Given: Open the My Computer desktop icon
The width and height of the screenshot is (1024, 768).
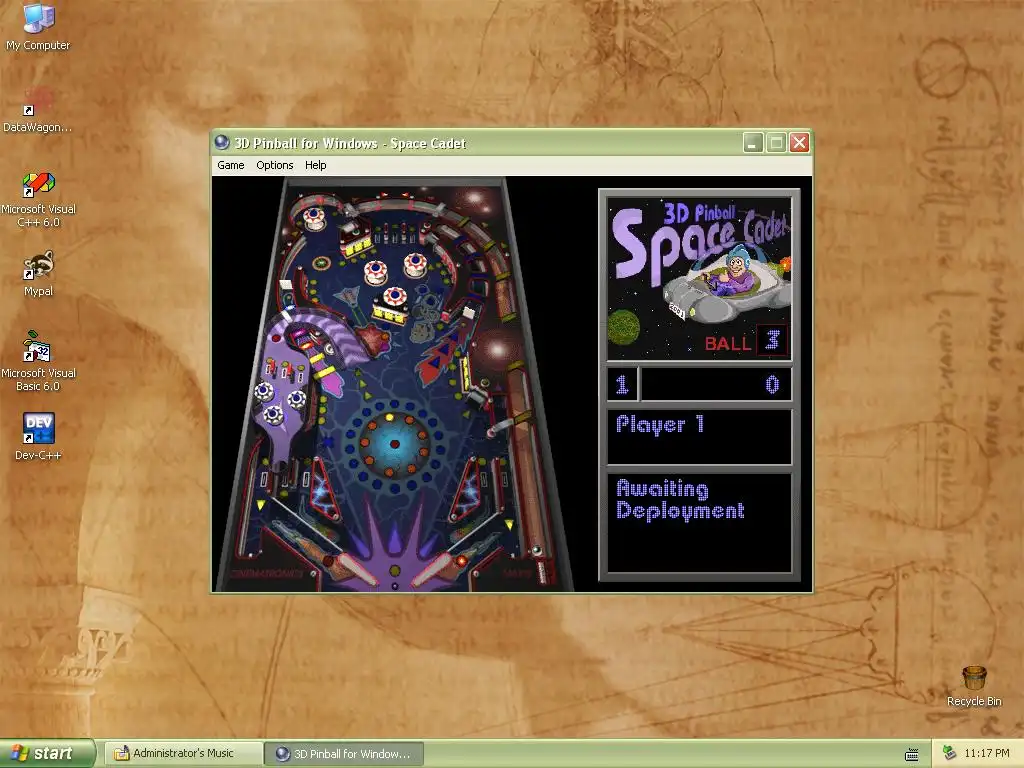Looking at the screenshot, I should [38, 26].
